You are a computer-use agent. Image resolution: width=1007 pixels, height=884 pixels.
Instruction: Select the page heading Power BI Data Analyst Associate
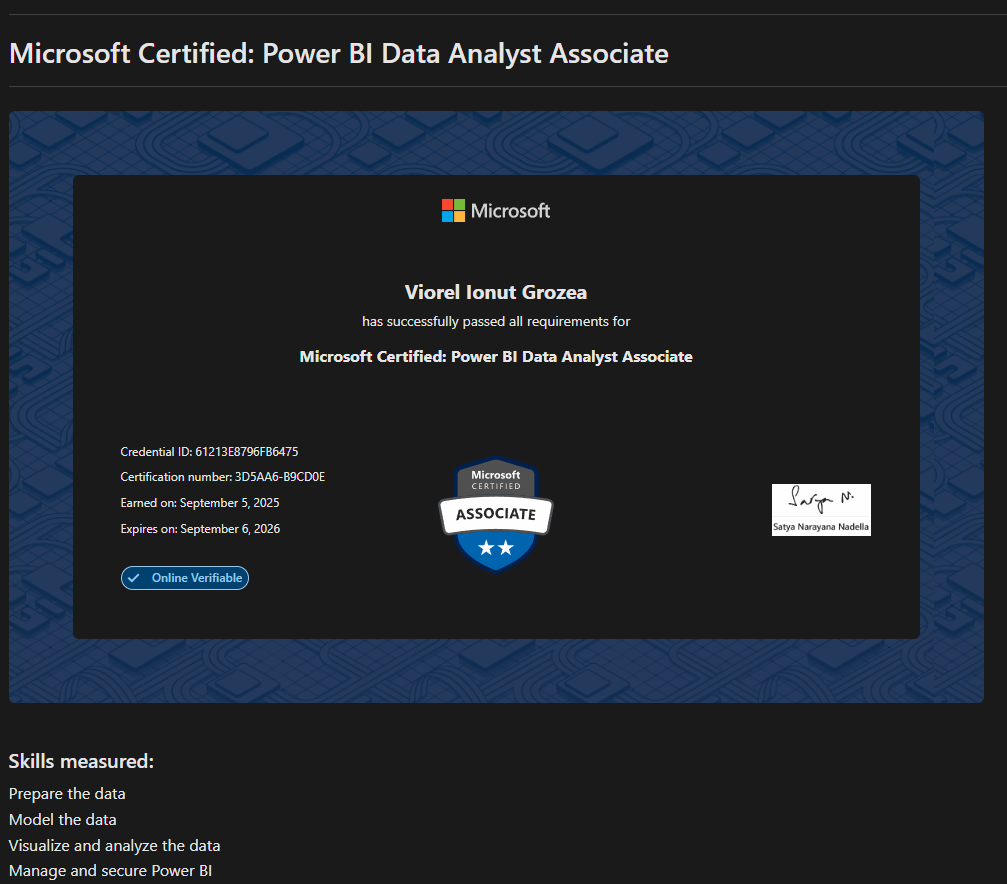click(338, 53)
